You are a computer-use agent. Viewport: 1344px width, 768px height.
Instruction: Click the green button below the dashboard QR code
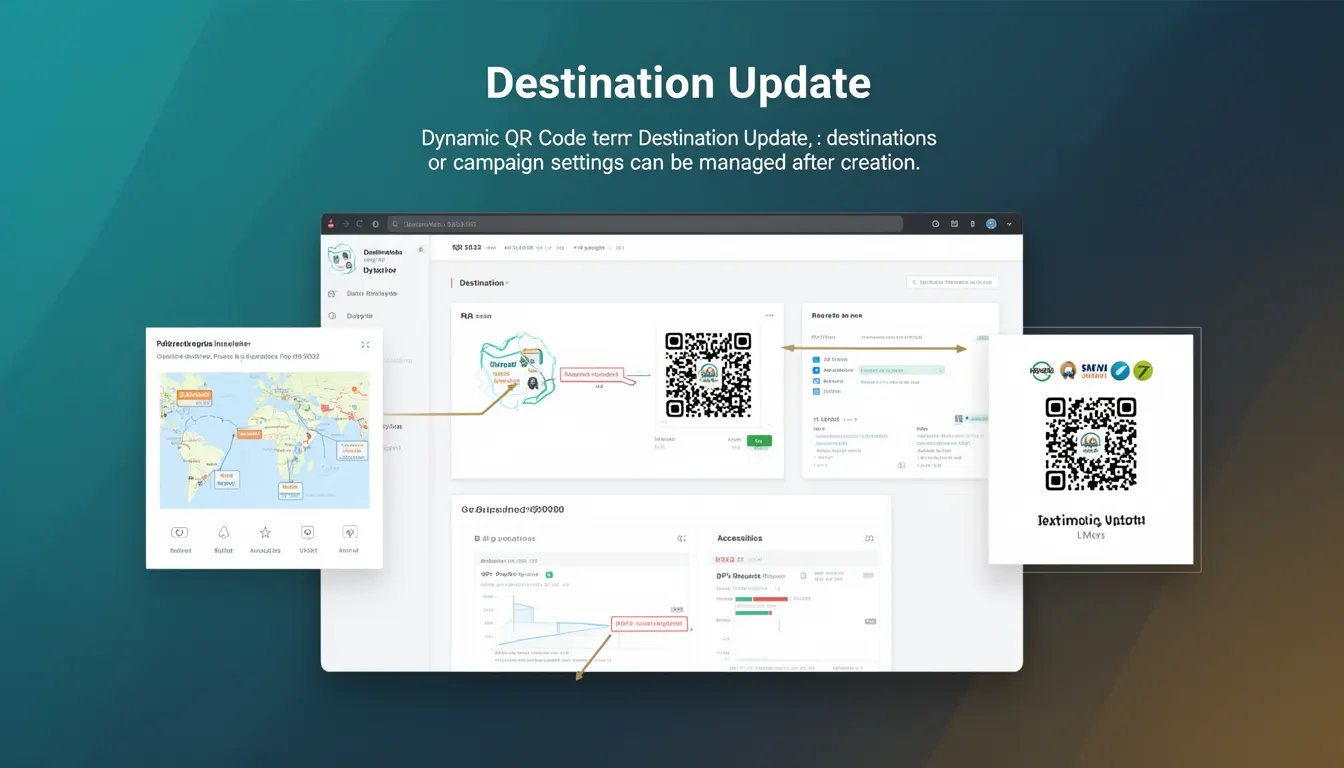tap(759, 440)
